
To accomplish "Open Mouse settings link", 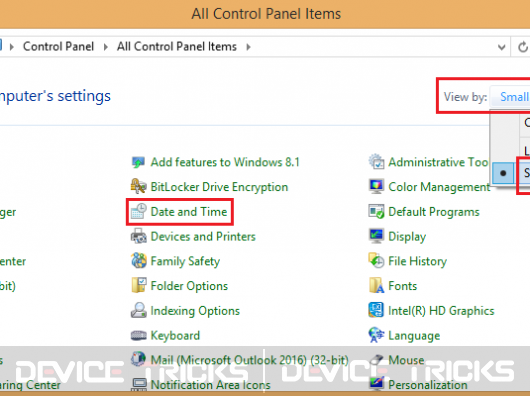I will tap(406, 360).
